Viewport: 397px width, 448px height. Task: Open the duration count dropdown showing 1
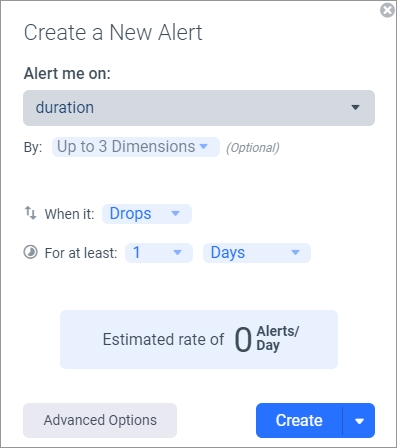click(x=159, y=253)
